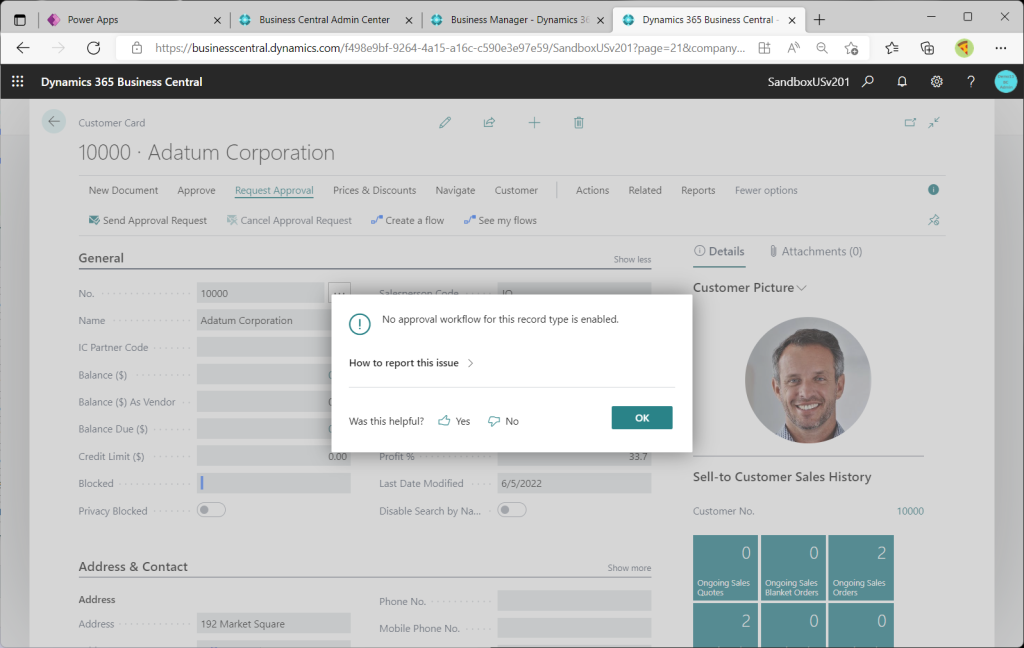Open the New Document menu

point(123,190)
